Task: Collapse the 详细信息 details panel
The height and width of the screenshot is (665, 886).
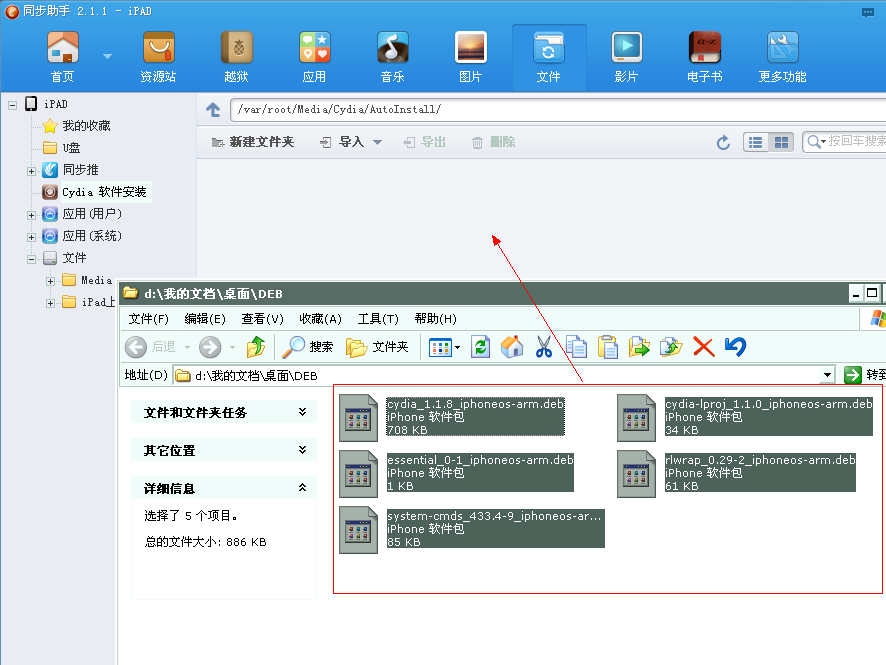Action: click(x=302, y=488)
